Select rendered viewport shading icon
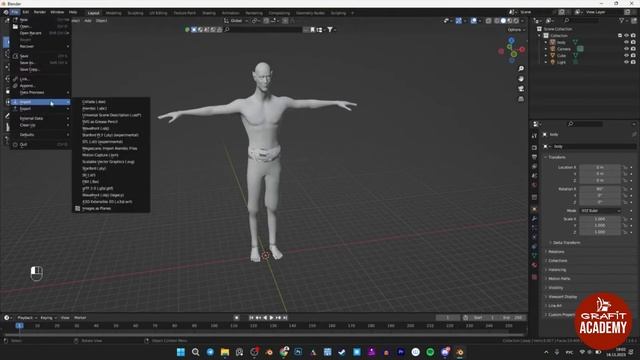This screenshot has width=640, height=360. click(516, 20)
